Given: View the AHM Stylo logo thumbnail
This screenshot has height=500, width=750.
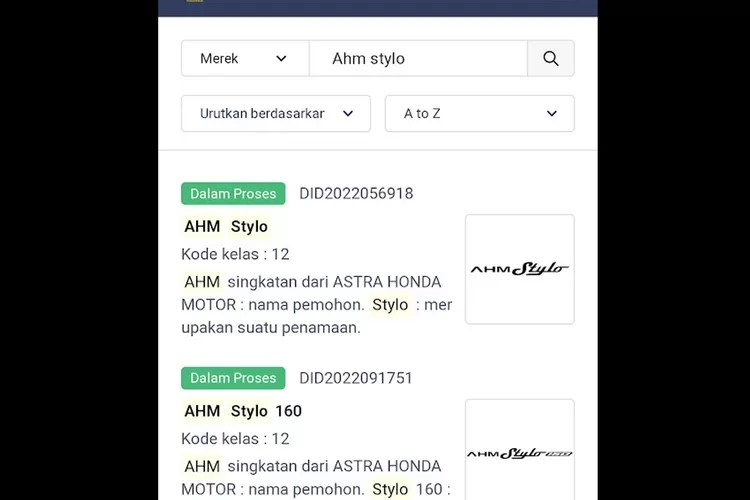Looking at the screenshot, I should coord(519,269).
